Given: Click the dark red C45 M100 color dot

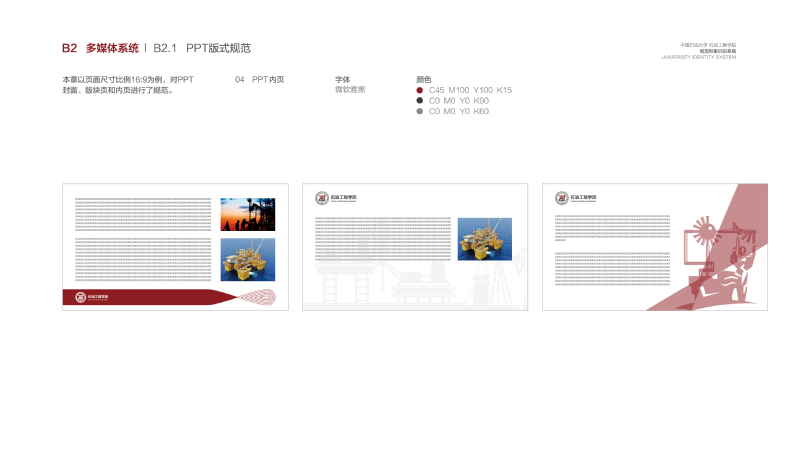Looking at the screenshot, I should click(419, 90).
